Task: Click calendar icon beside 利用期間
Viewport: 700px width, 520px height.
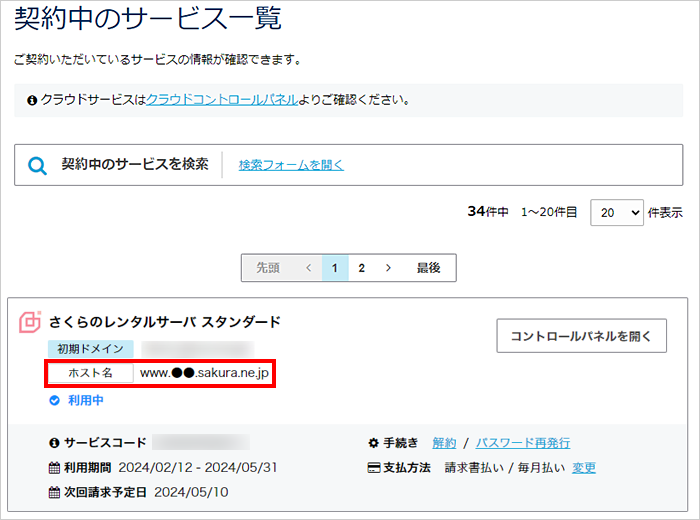Action: [x=54, y=468]
